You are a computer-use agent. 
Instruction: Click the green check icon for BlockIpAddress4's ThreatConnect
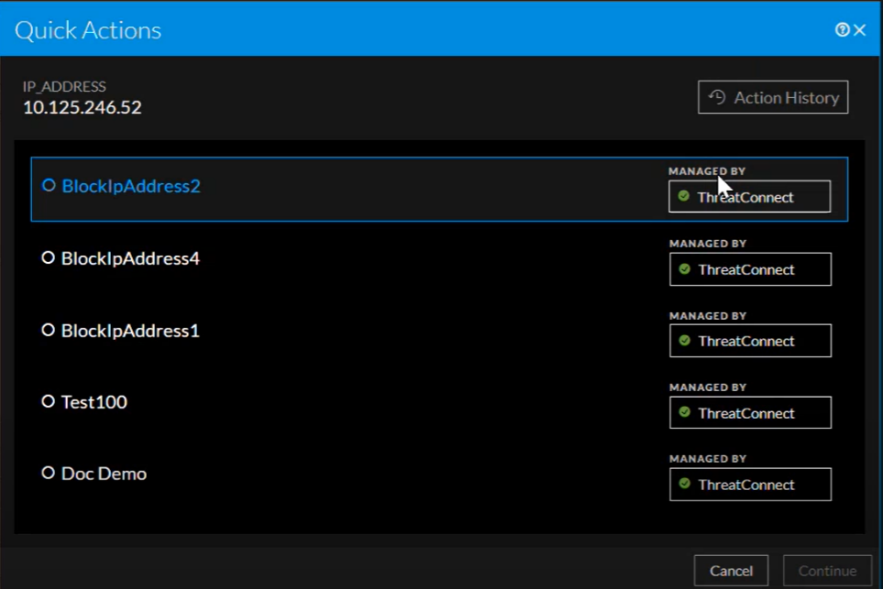[x=686, y=269]
